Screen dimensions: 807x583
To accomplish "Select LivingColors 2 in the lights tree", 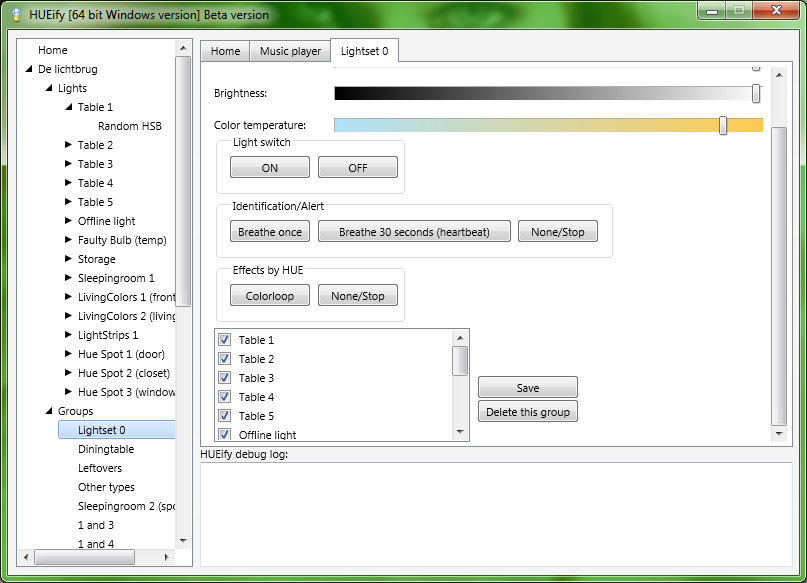I will point(126,316).
